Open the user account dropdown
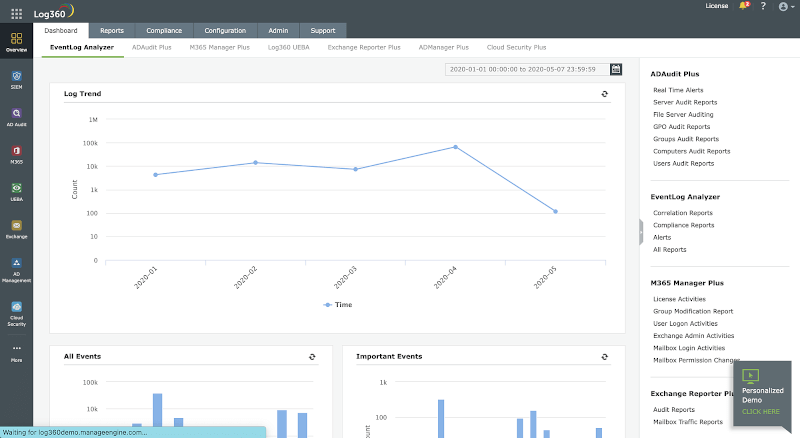The image size is (800, 438). click(785, 6)
